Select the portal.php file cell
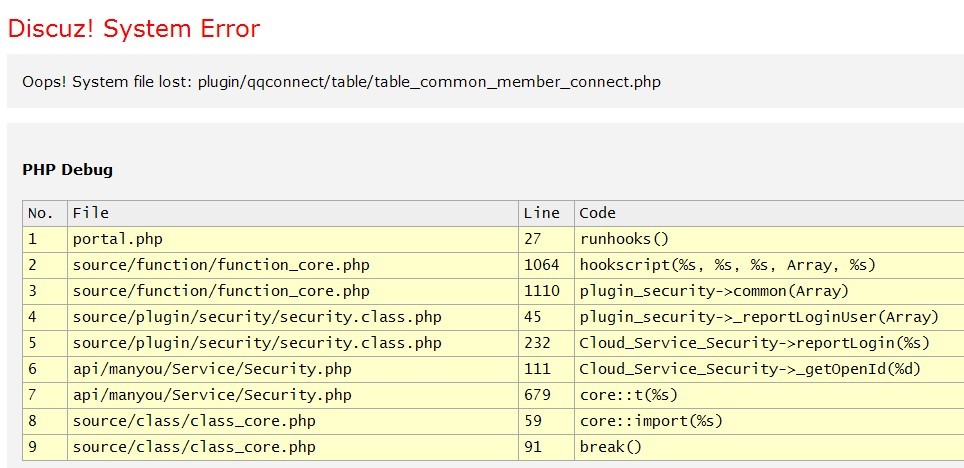This screenshot has height=468, width=964. click(x=293, y=239)
